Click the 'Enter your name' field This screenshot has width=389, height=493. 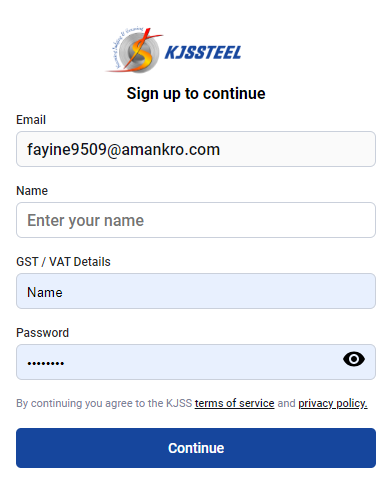click(196, 220)
